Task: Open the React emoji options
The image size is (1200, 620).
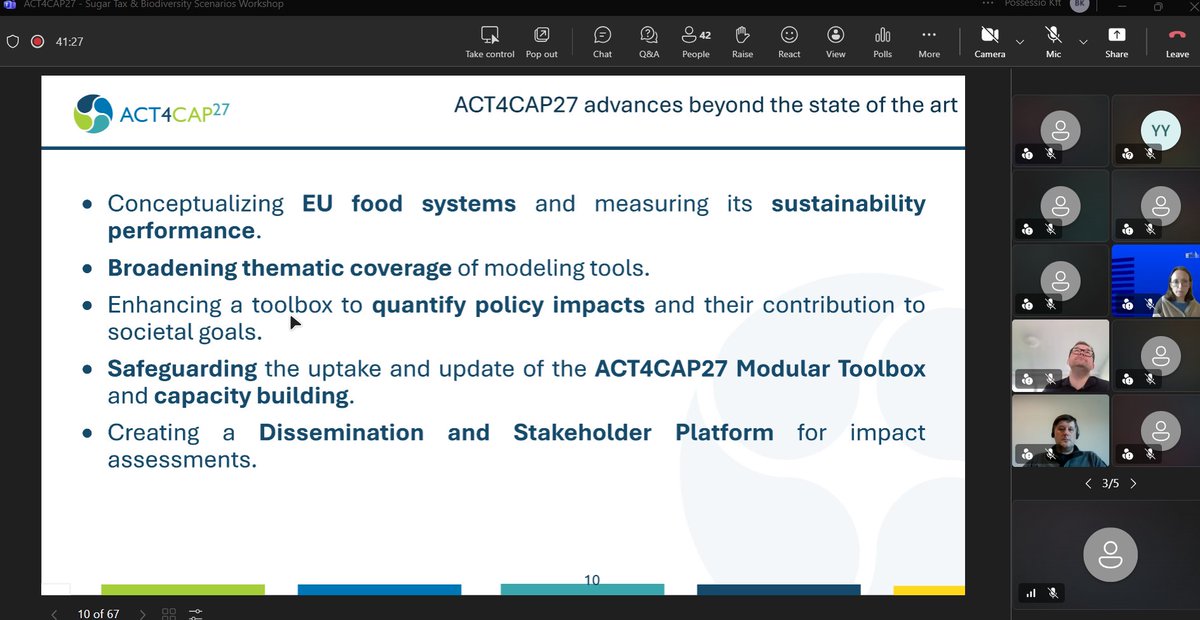Action: tap(789, 42)
